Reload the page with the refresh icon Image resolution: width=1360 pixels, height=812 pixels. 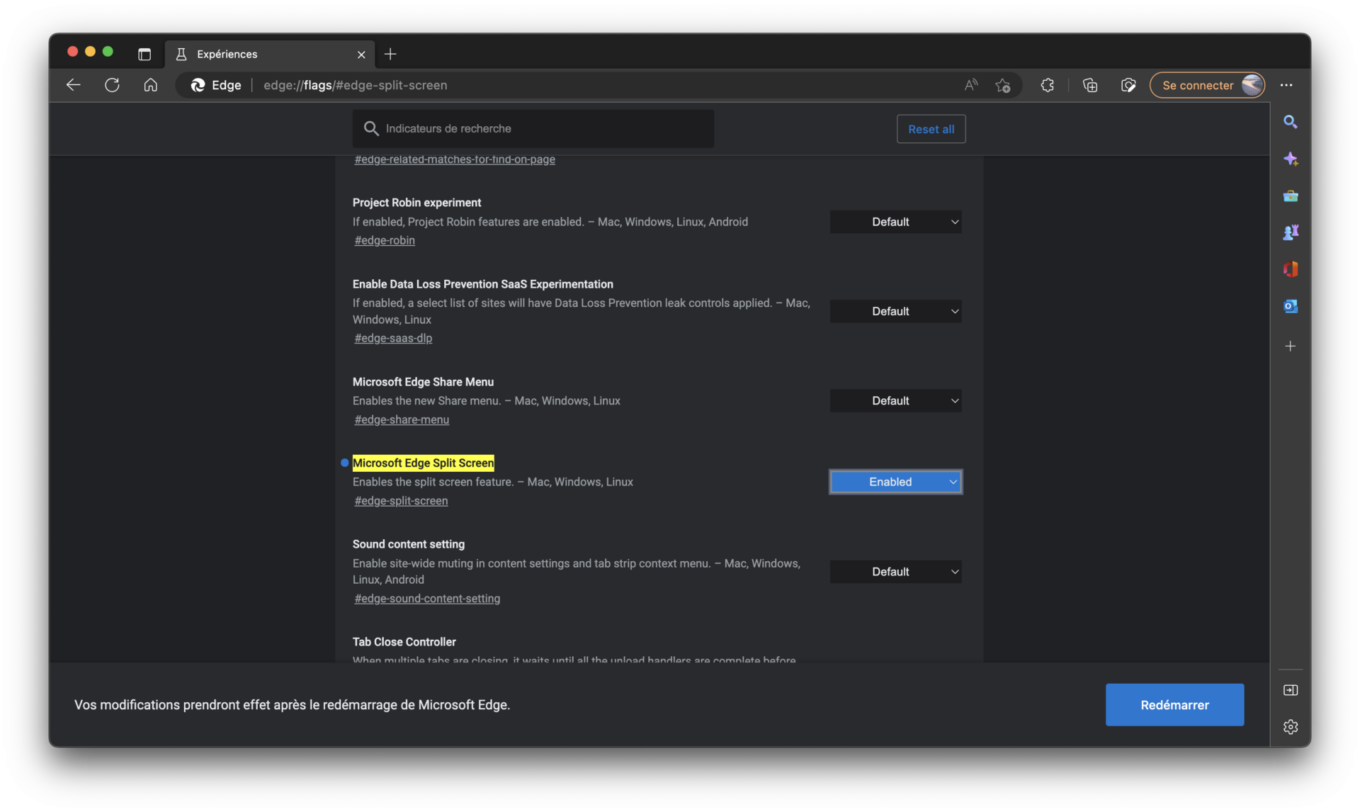[112, 85]
